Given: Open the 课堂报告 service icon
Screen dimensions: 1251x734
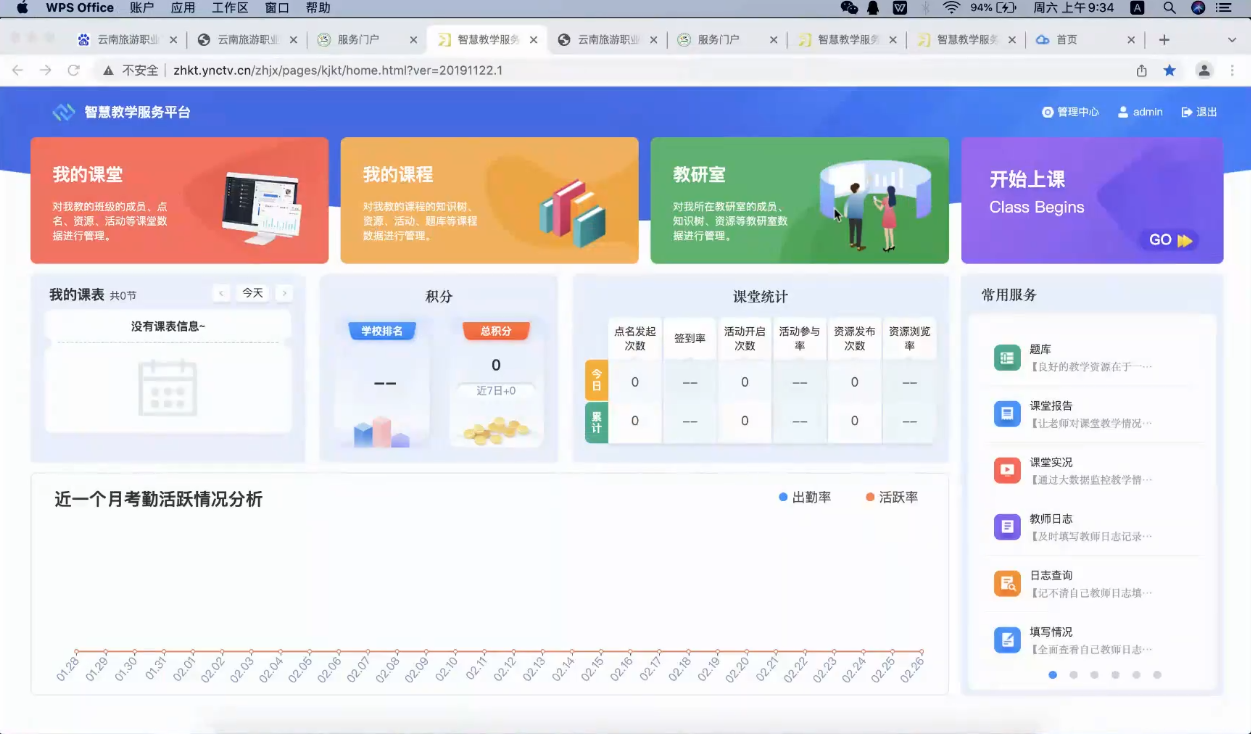Looking at the screenshot, I should pos(1007,414).
